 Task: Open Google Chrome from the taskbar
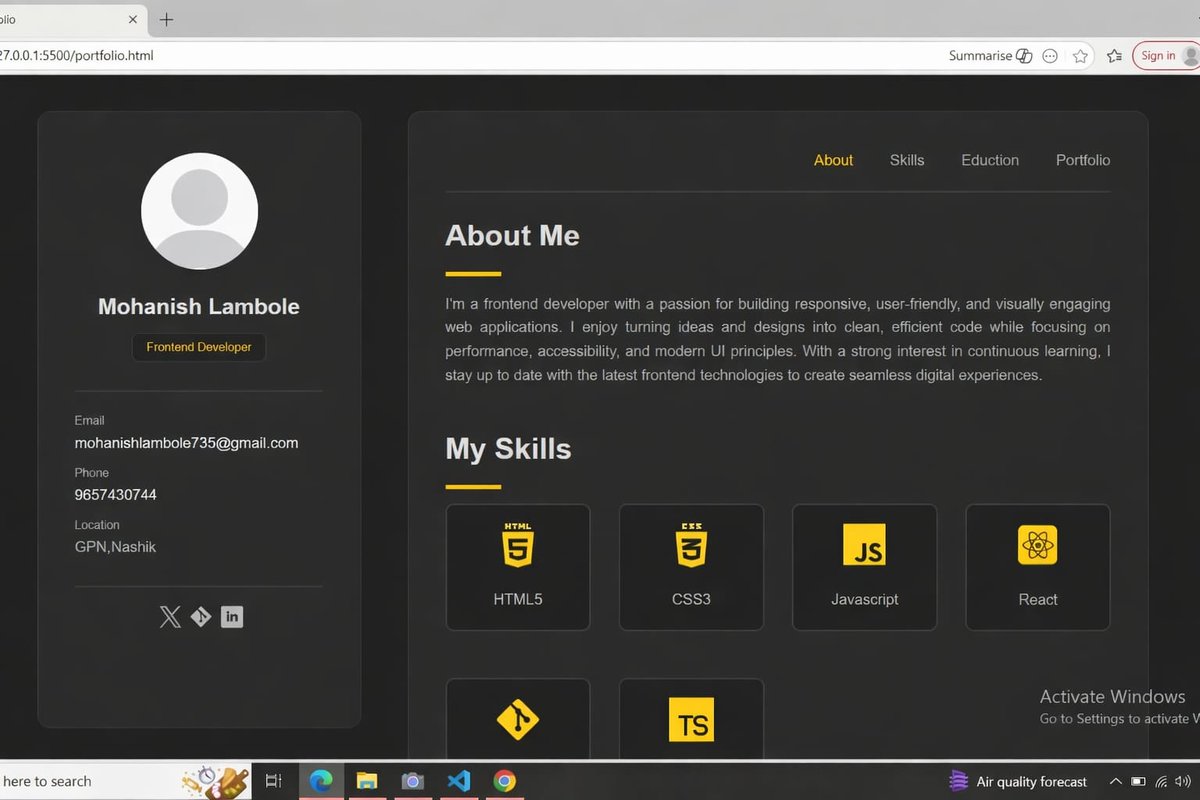click(x=504, y=781)
